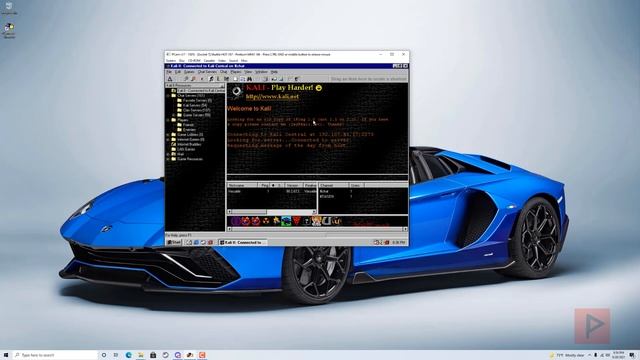The width and height of the screenshot is (640, 360).
Task: Open File Explorer from the taskbar
Action: 141,355
